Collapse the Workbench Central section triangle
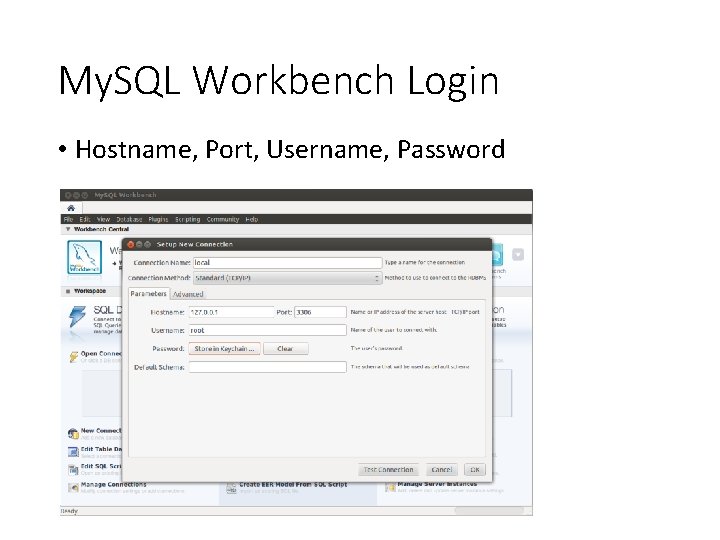The image size is (720, 540). click(x=68, y=229)
